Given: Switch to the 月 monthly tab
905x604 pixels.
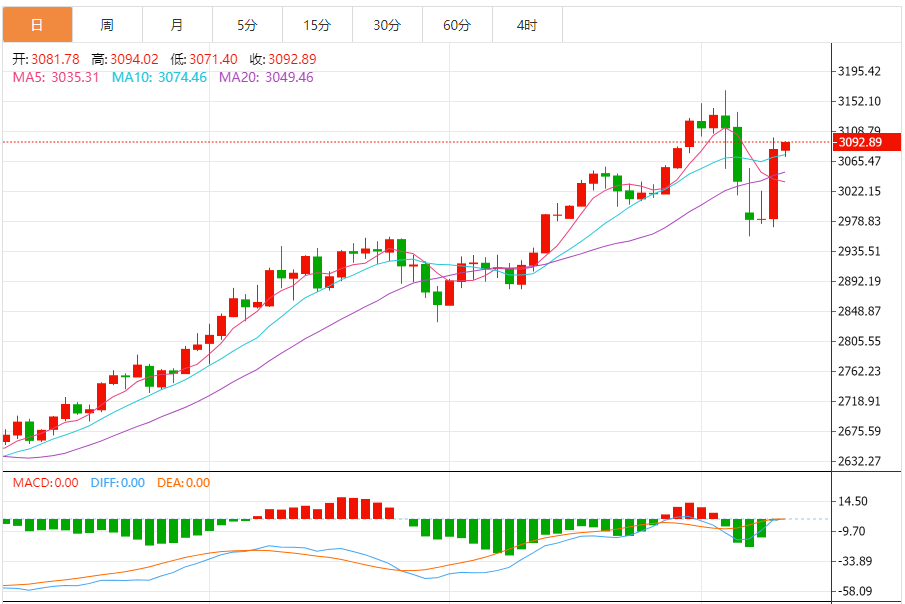Looking at the screenshot, I should [177, 25].
